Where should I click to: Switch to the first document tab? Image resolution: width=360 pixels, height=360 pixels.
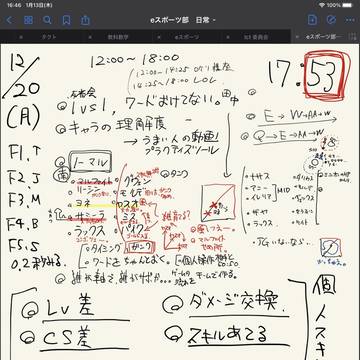(x=49, y=37)
